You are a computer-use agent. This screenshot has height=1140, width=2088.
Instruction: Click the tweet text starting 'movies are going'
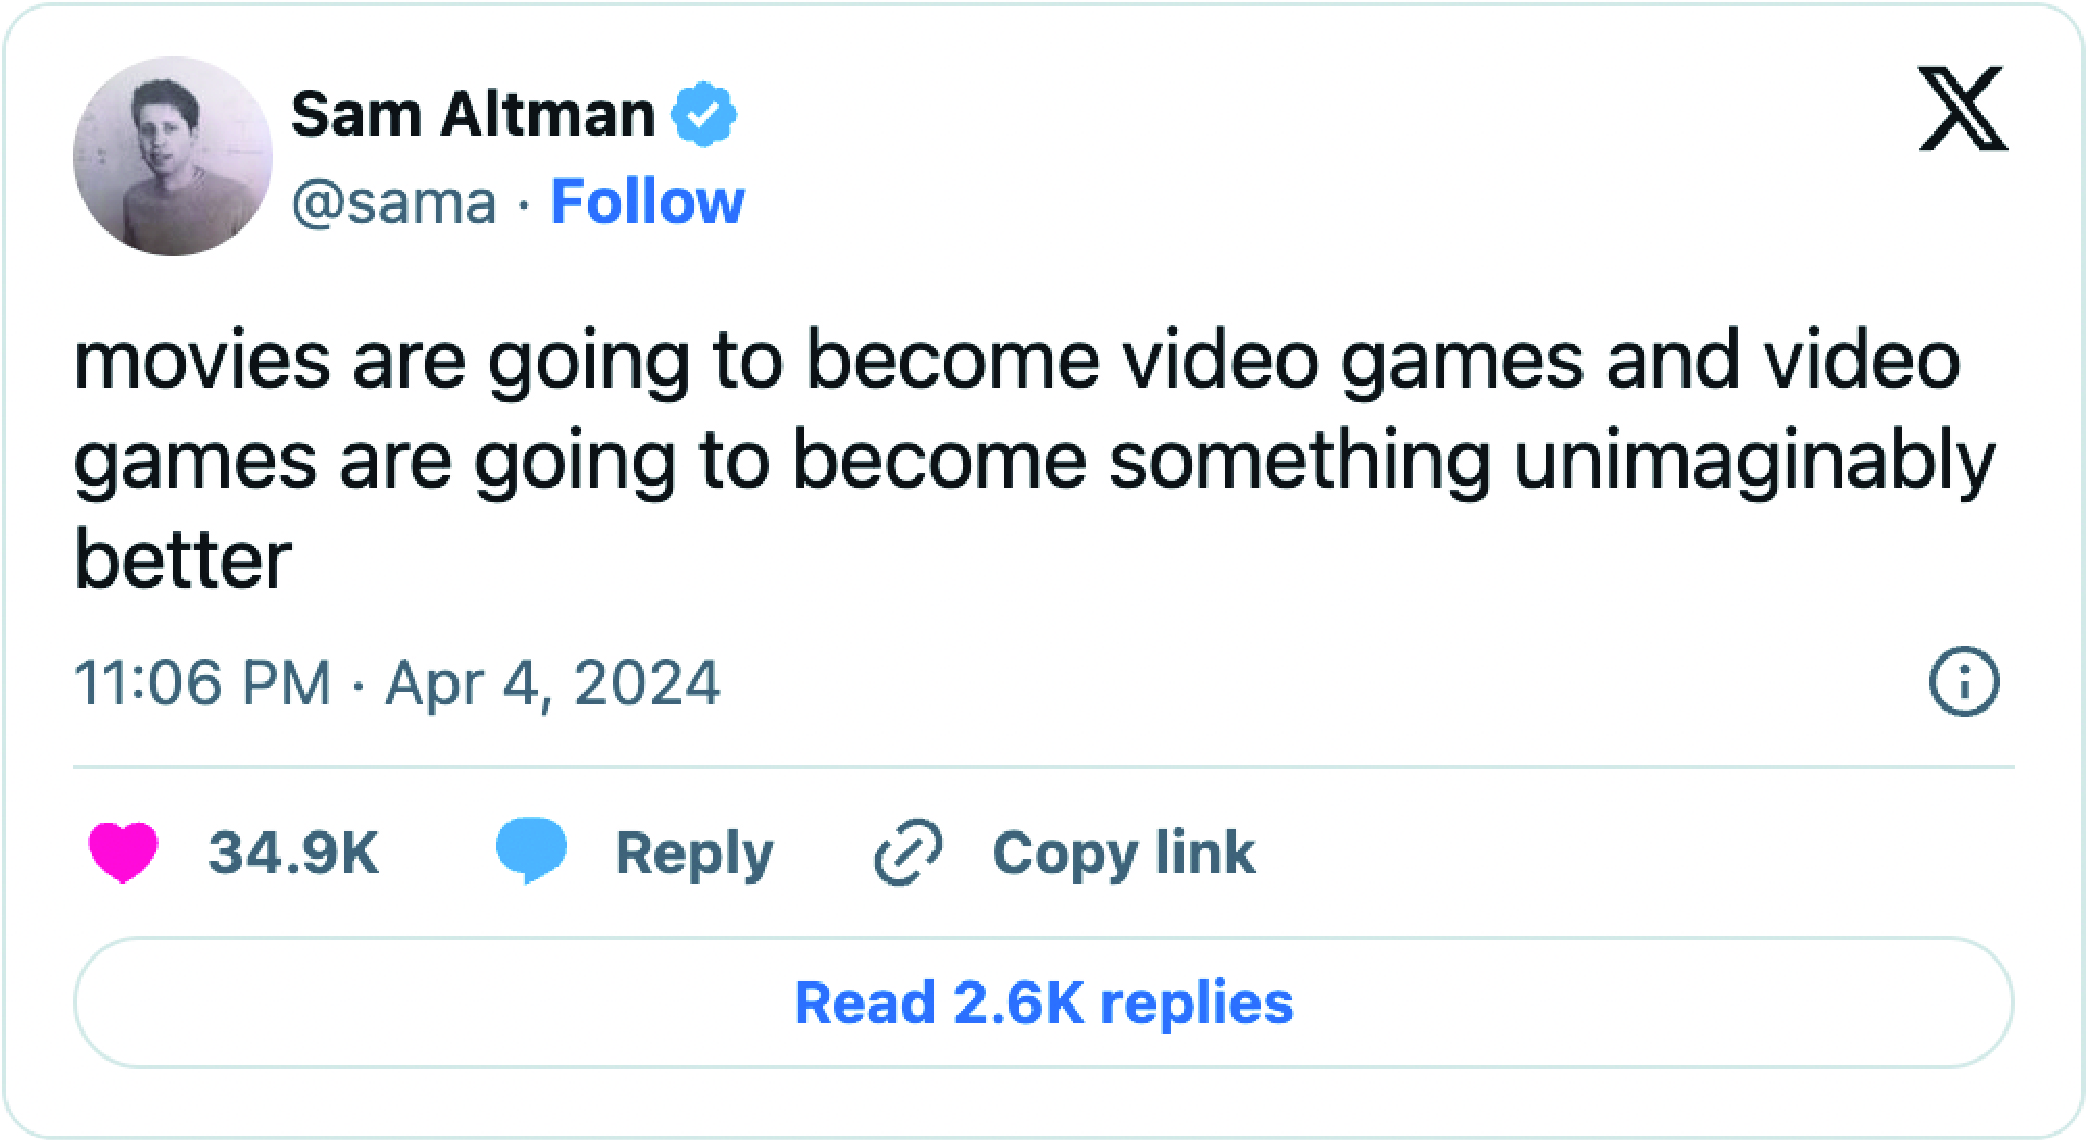click(x=1035, y=460)
